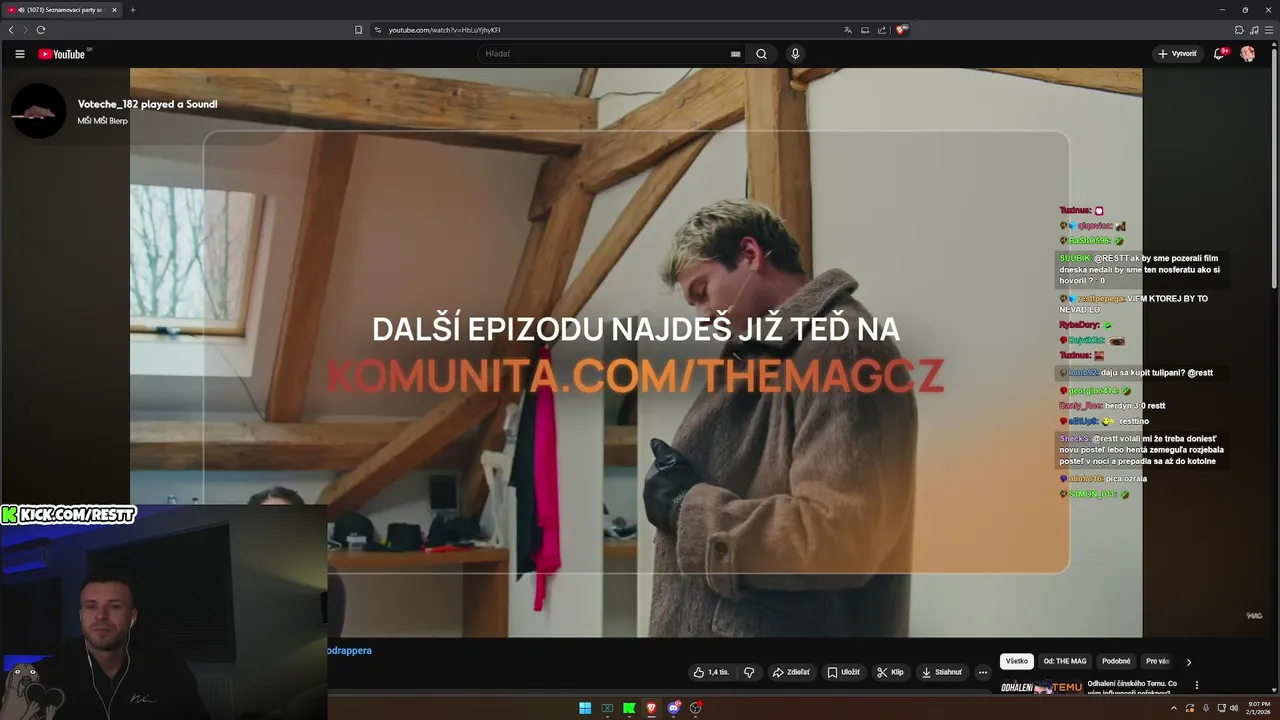This screenshot has height=720, width=1280.
Task: View site settings icon beside the URL
Action: tap(378, 30)
